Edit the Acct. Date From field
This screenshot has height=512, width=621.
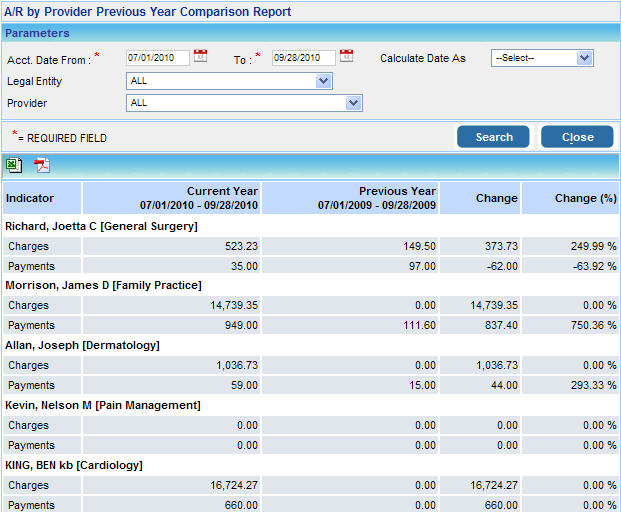tap(157, 58)
